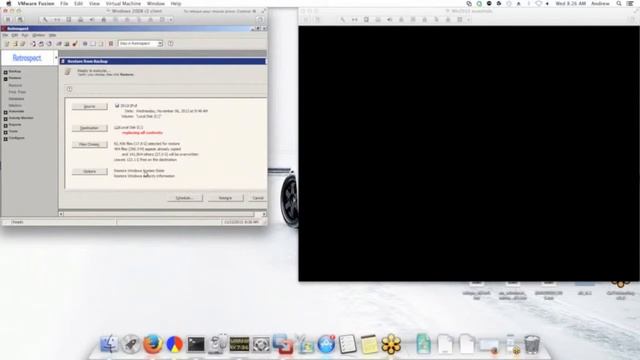Open yellow notepad icon in Dock
This screenshot has width=640, height=360.
point(369,344)
